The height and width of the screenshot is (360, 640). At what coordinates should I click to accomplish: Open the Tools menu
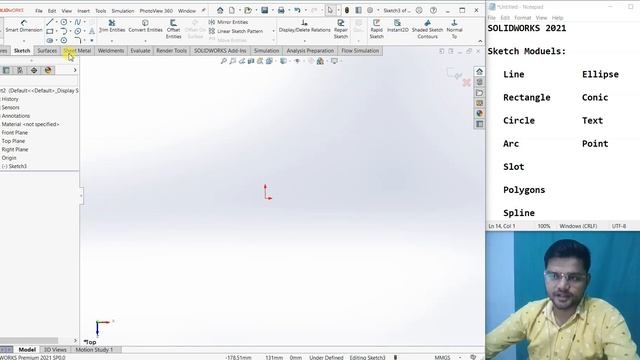point(100,11)
